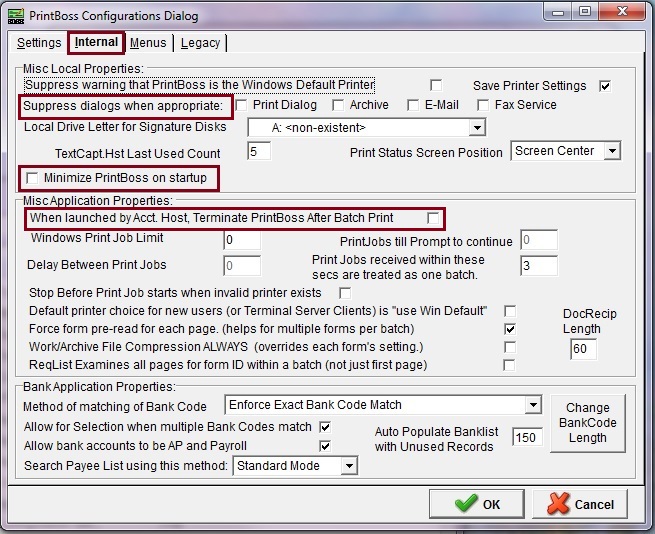Click 'Misc Application Properties:' group label
Image resolution: width=655 pixels, height=534 pixels.
(98, 201)
